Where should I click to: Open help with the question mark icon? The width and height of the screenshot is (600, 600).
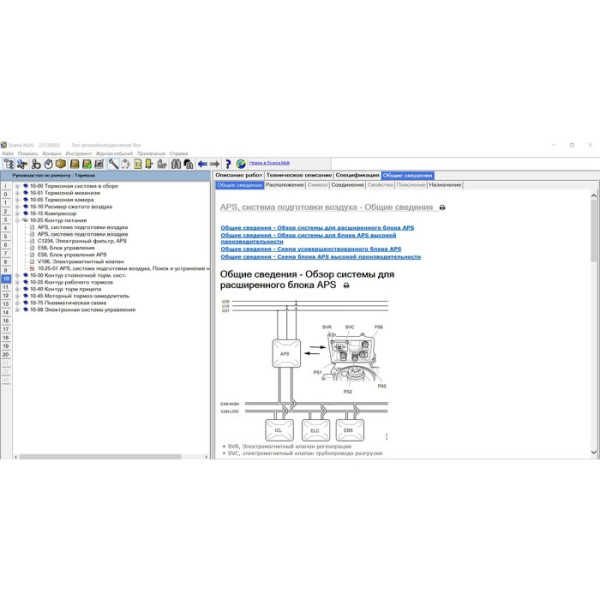tap(228, 163)
